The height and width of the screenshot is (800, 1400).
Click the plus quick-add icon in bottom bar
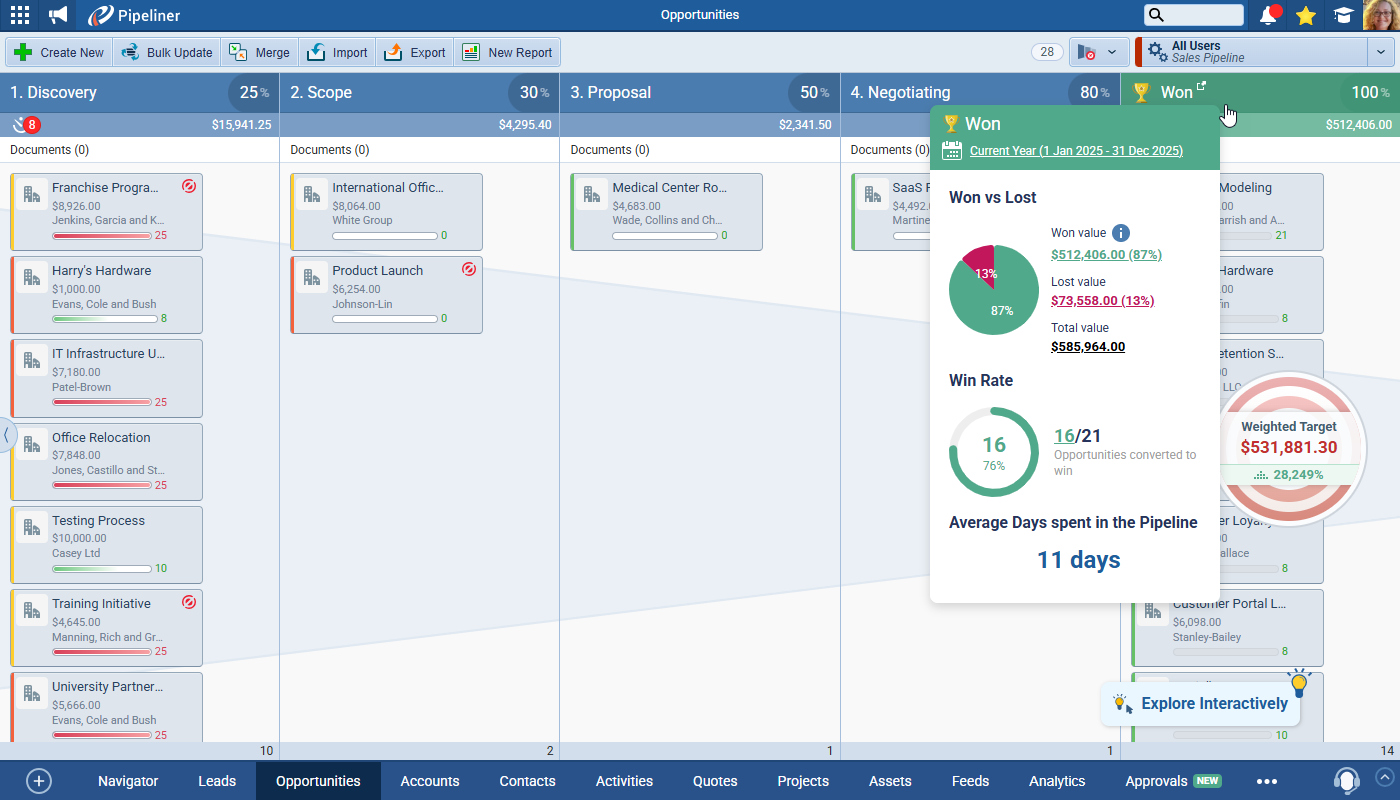[38, 781]
